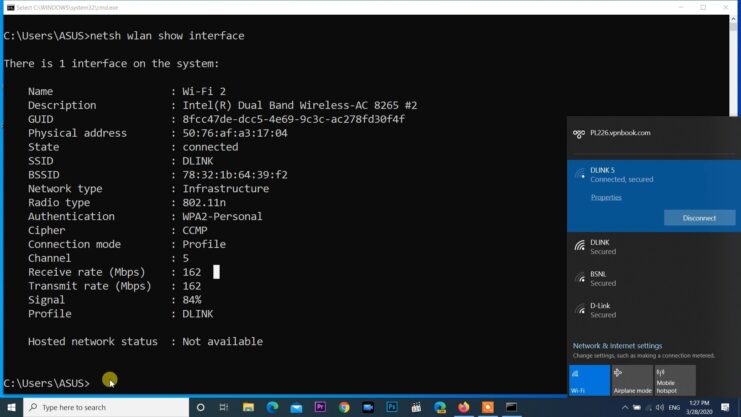Click the taskbar search box

pyautogui.click(x=105, y=408)
